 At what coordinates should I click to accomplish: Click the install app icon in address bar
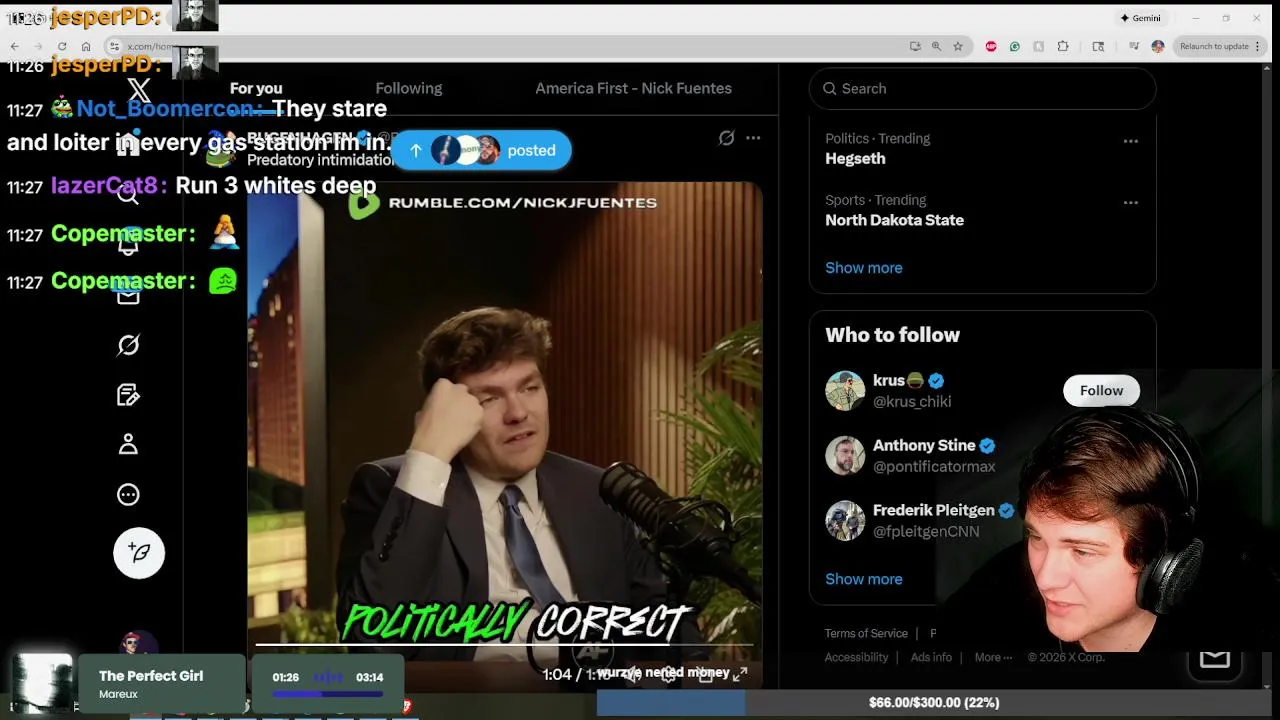pos(915,46)
